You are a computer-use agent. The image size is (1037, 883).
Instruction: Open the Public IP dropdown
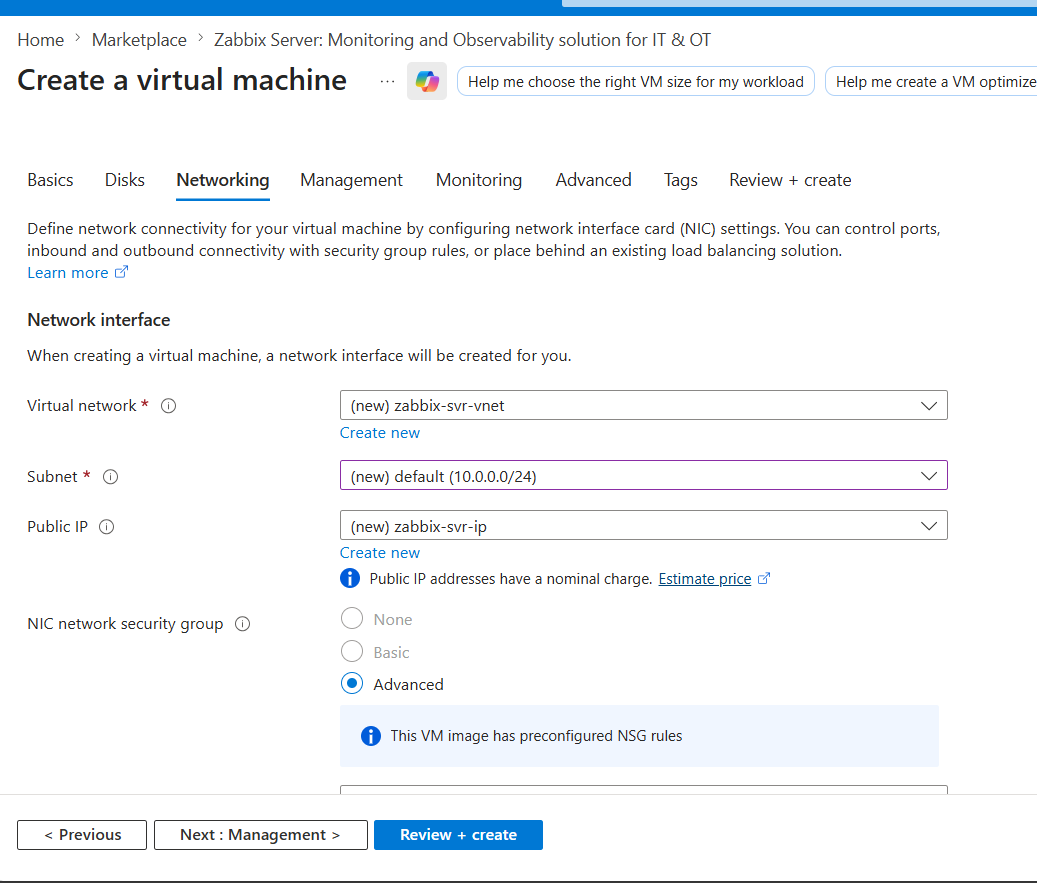point(643,525)
